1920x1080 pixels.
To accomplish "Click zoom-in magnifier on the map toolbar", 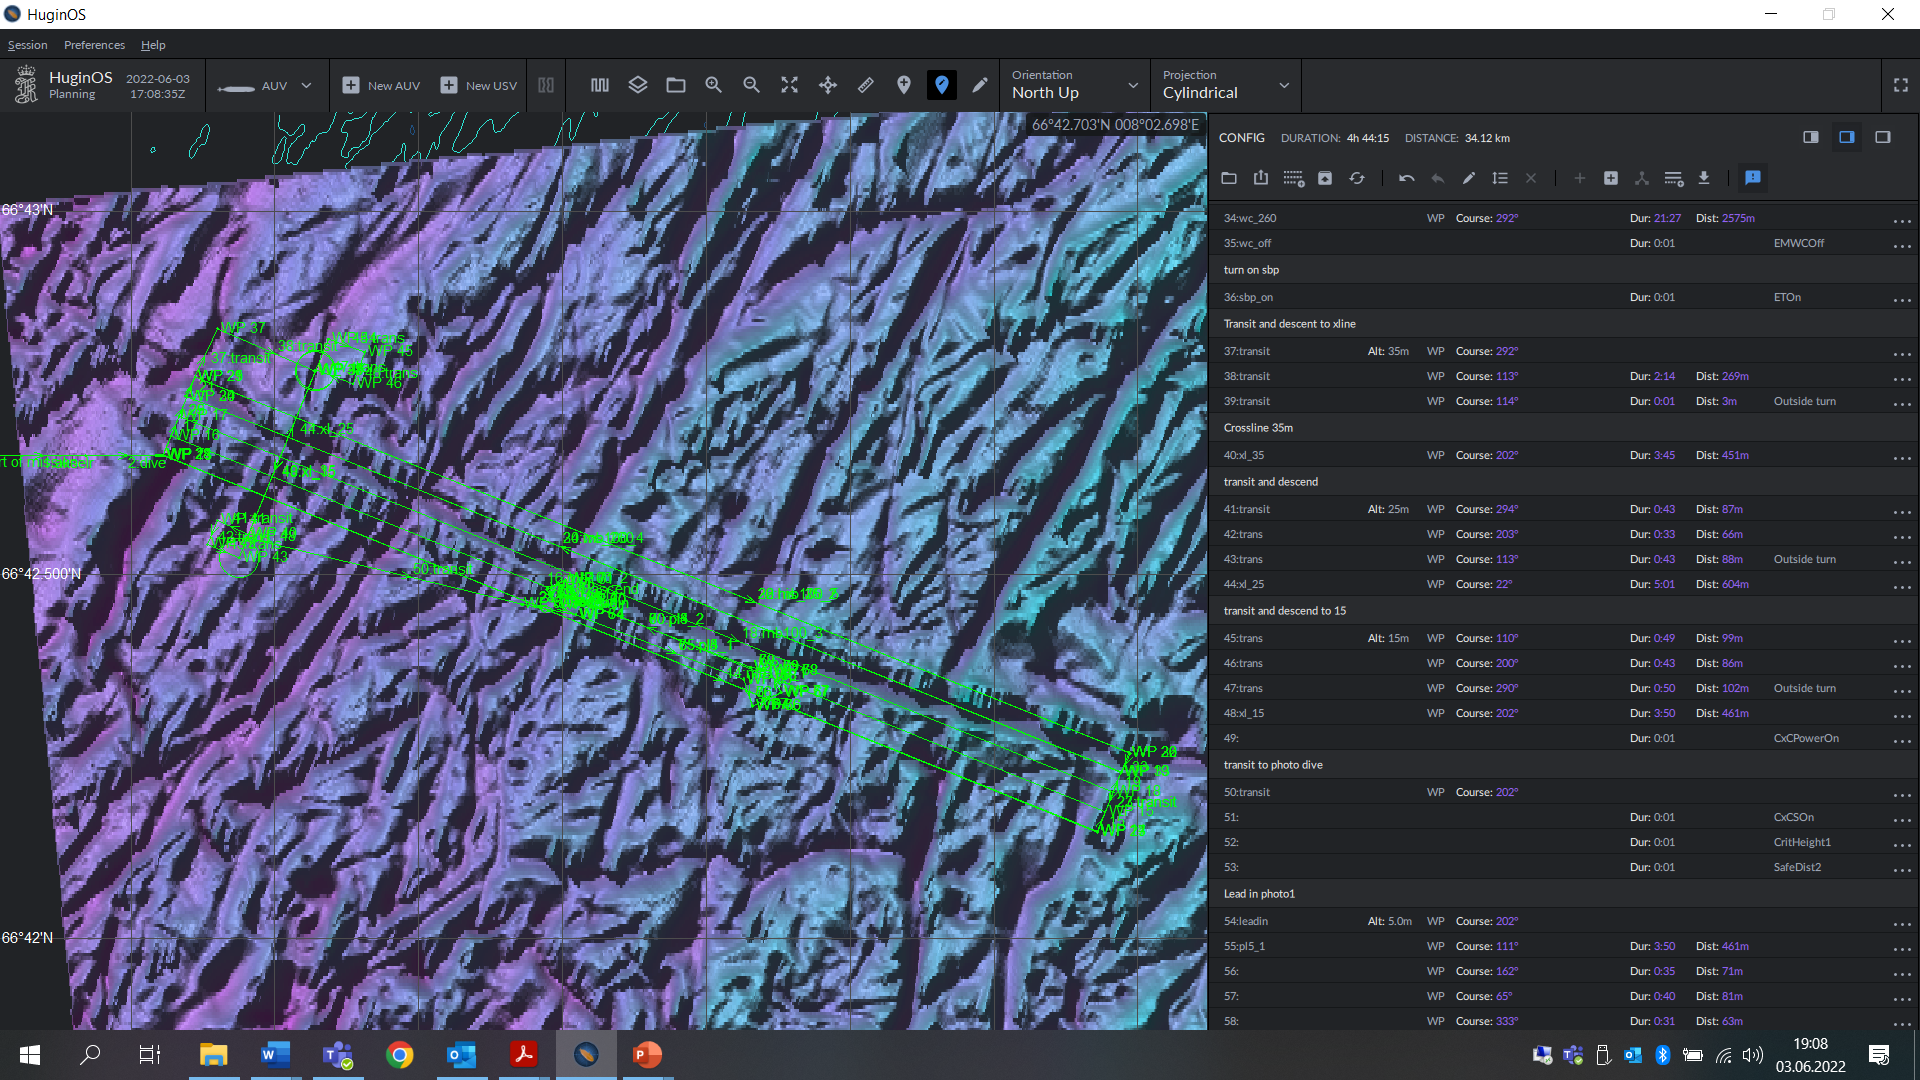I will pyautogui.click(x=713, y=85).
